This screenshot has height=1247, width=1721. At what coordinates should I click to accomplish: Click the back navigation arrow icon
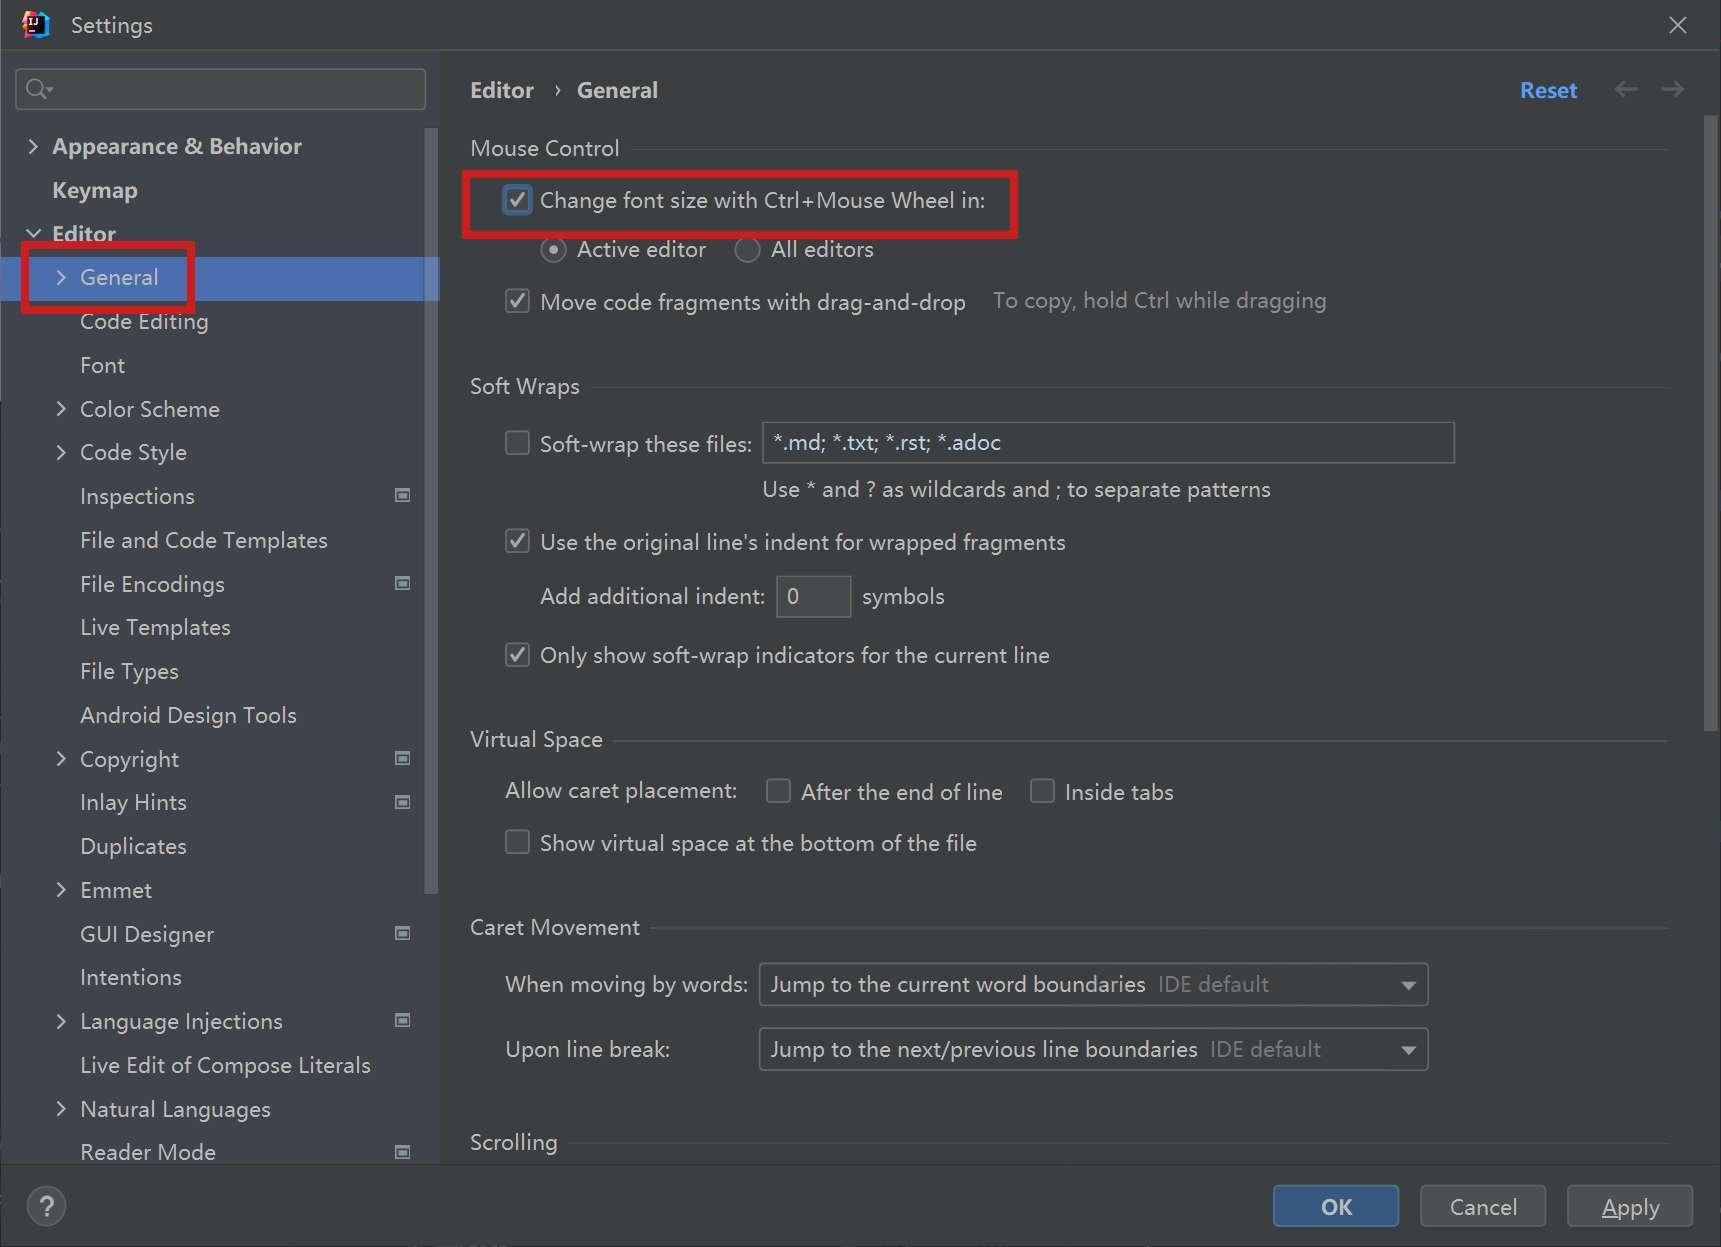point(1626,90)
